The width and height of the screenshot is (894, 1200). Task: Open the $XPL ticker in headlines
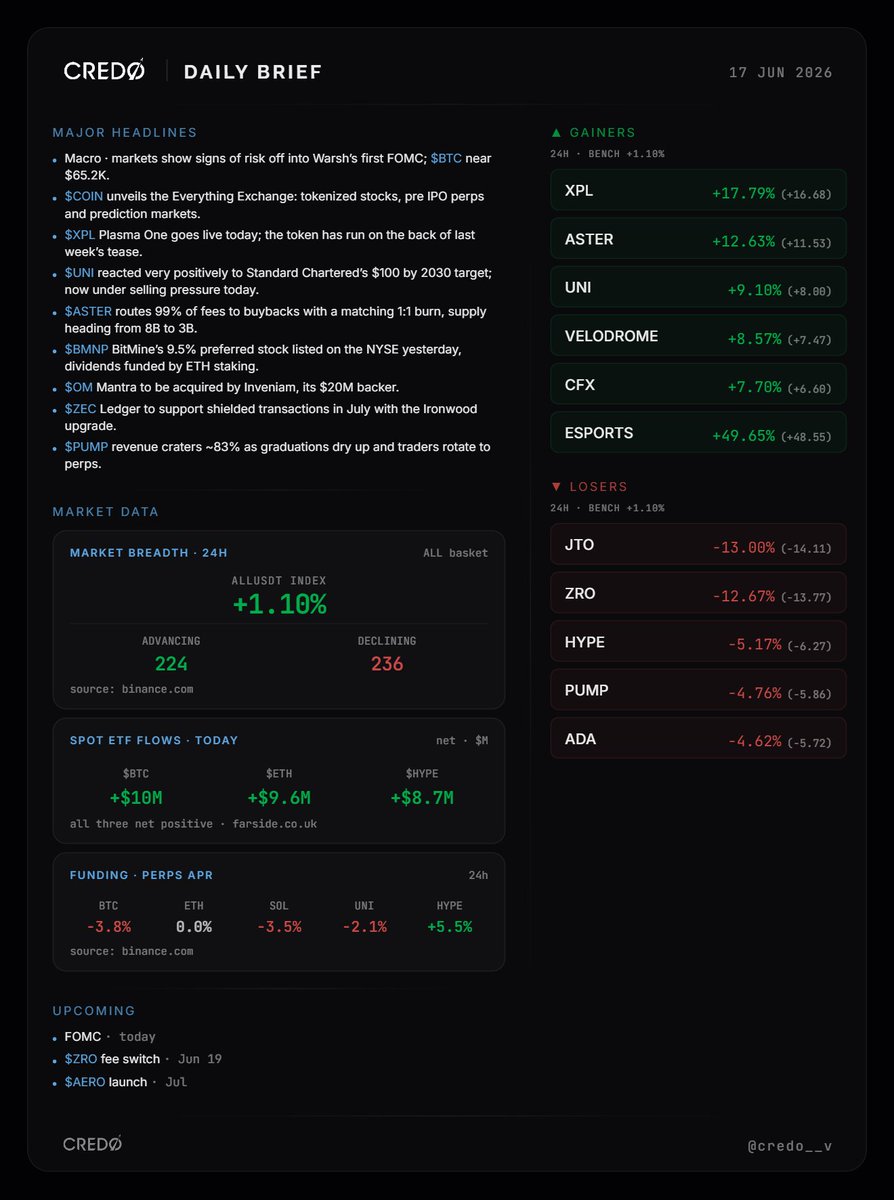[x=81, y=235]
